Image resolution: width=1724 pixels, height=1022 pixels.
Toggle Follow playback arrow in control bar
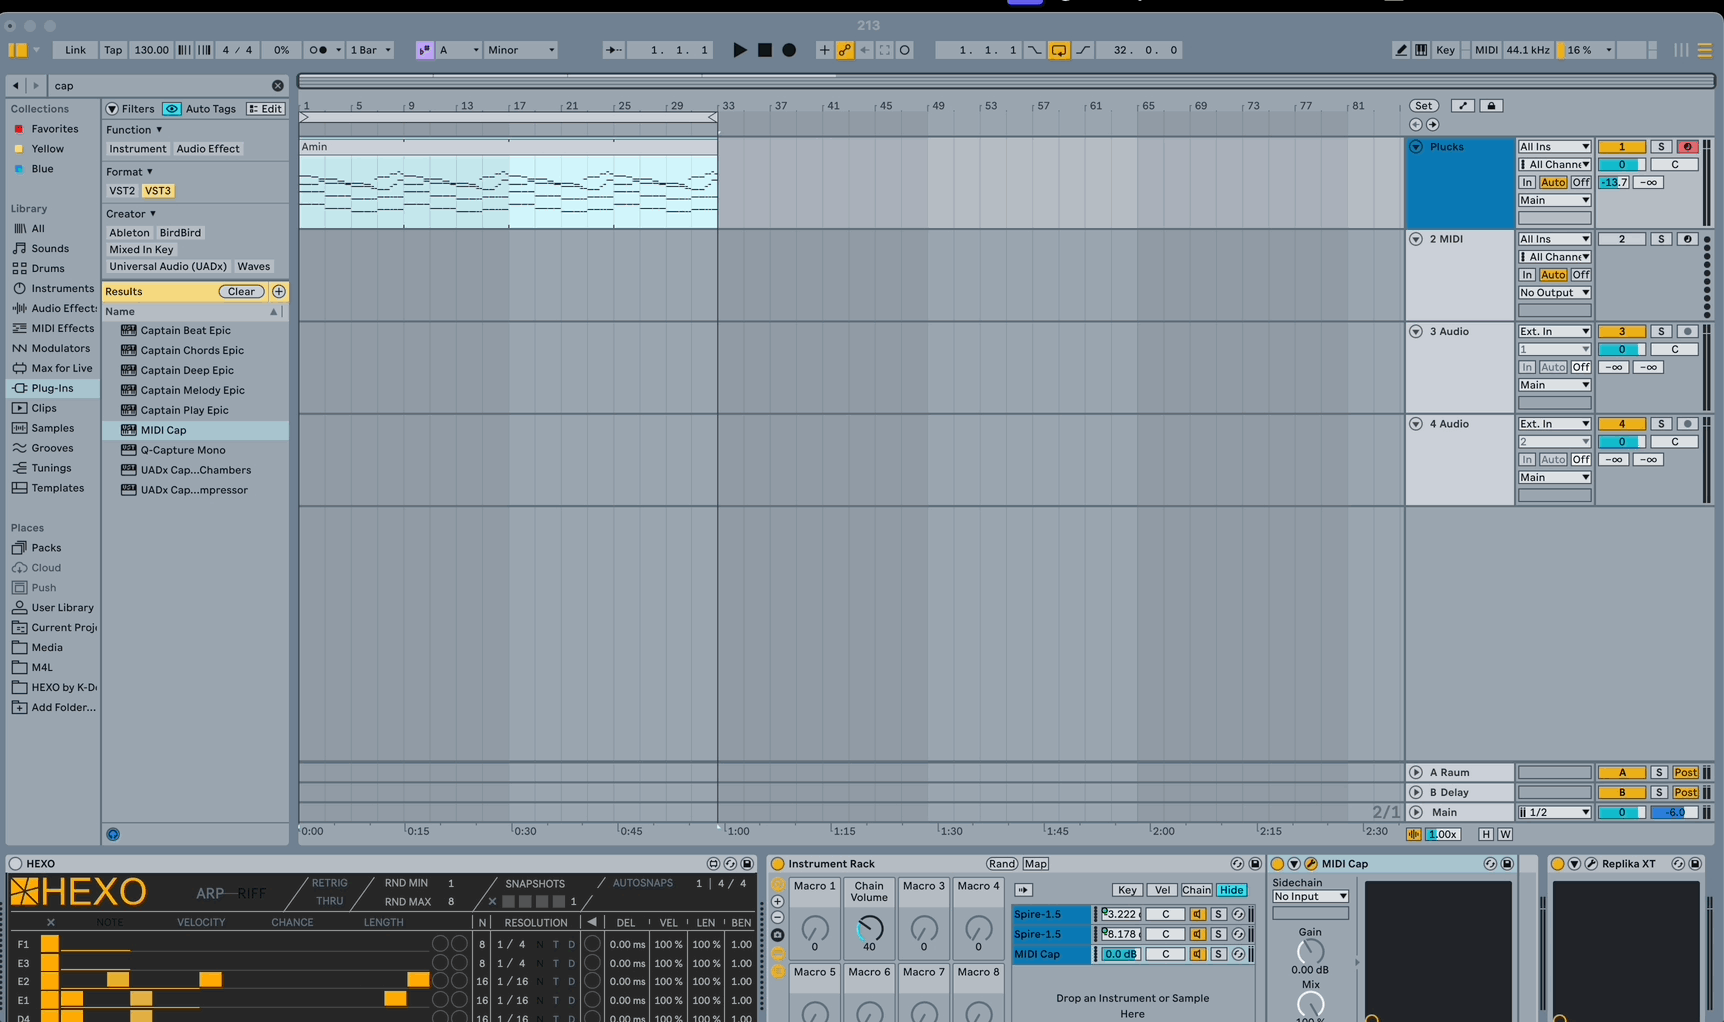[x=613, y=50]
